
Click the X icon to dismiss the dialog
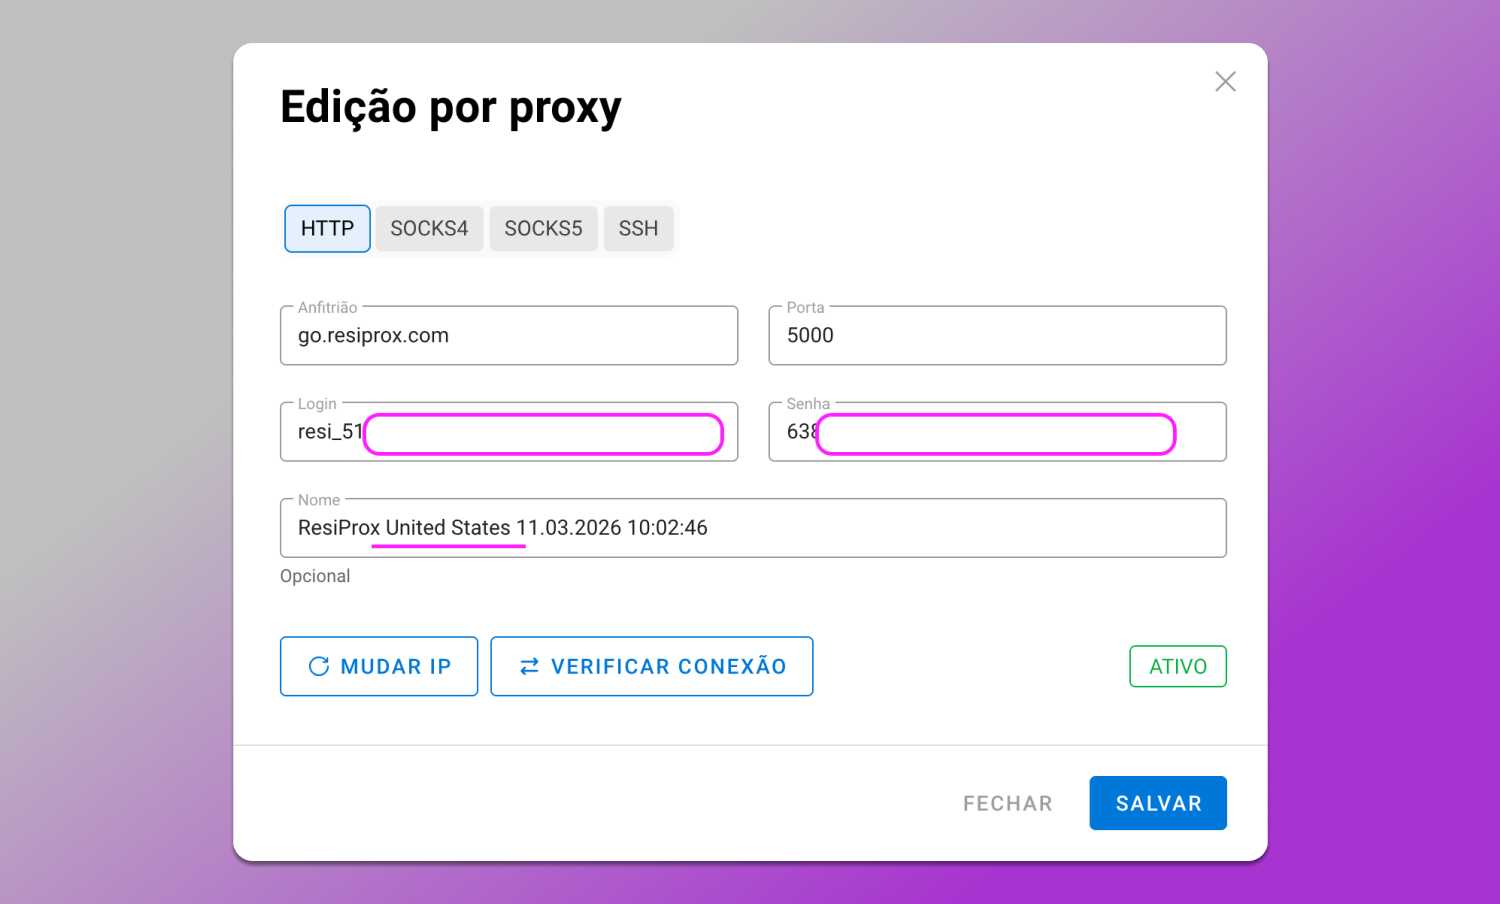tap(1225, 81)
